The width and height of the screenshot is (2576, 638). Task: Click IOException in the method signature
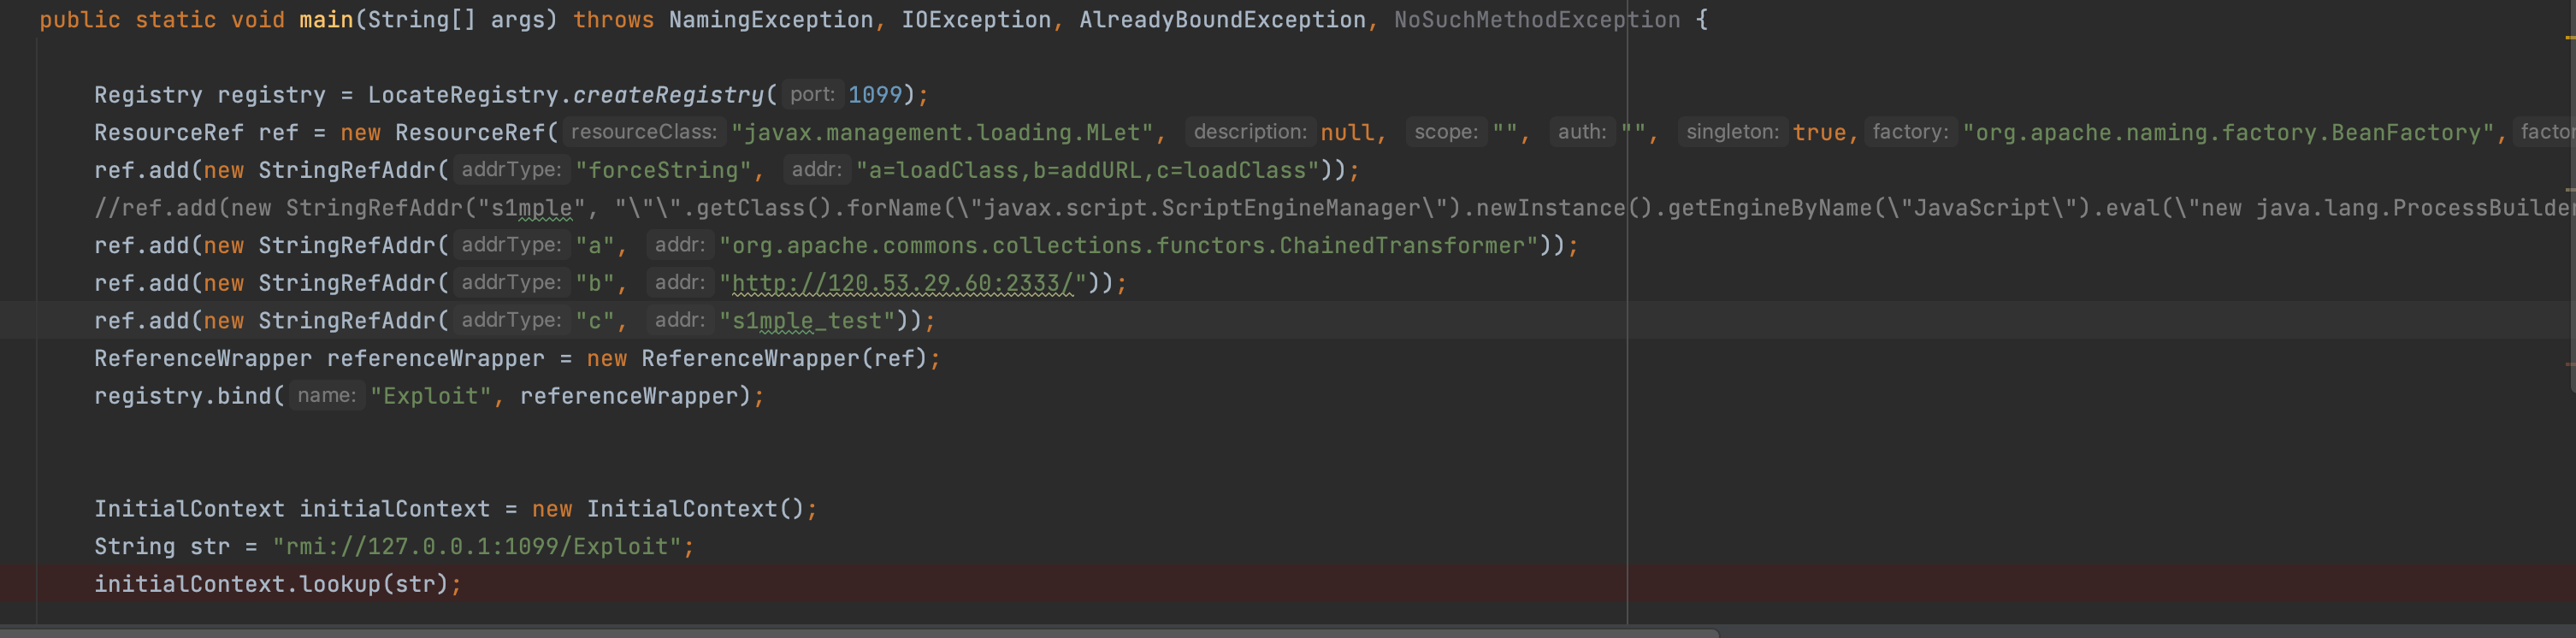click(976, 20)
